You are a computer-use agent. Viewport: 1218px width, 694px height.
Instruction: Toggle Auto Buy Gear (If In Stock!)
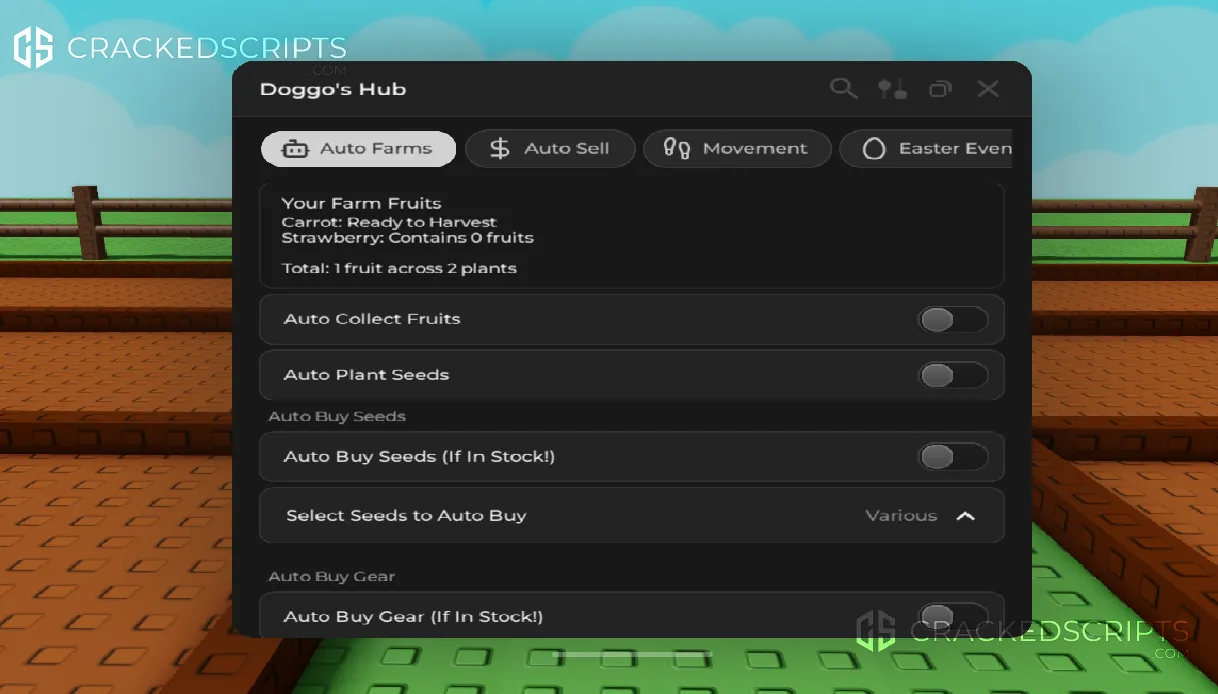[x=952, y=617]
